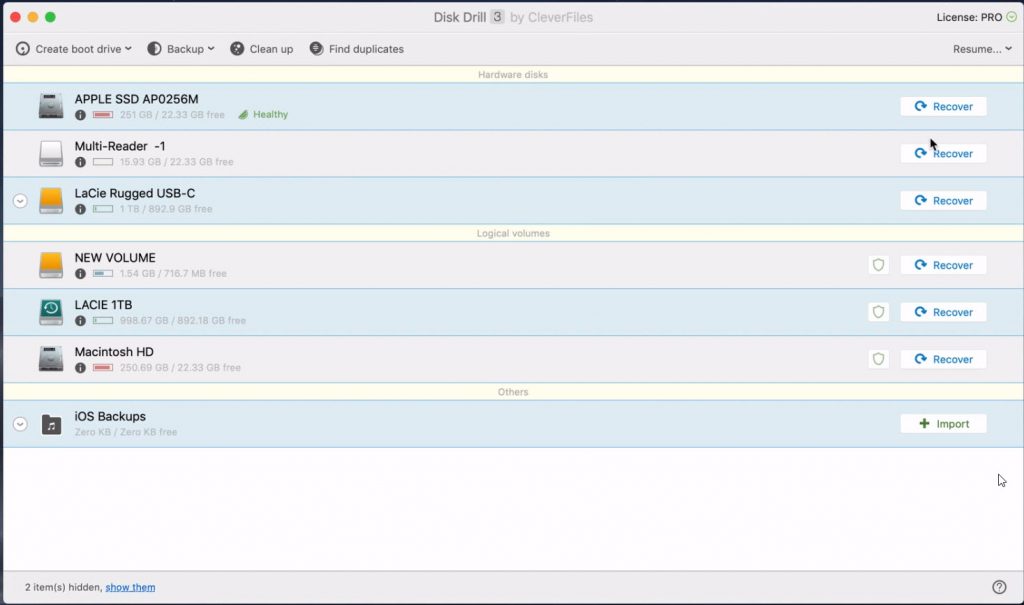Click the '1 TB / 892.9 GB free' text
The image size is (1024, 605).
(166, 209)
